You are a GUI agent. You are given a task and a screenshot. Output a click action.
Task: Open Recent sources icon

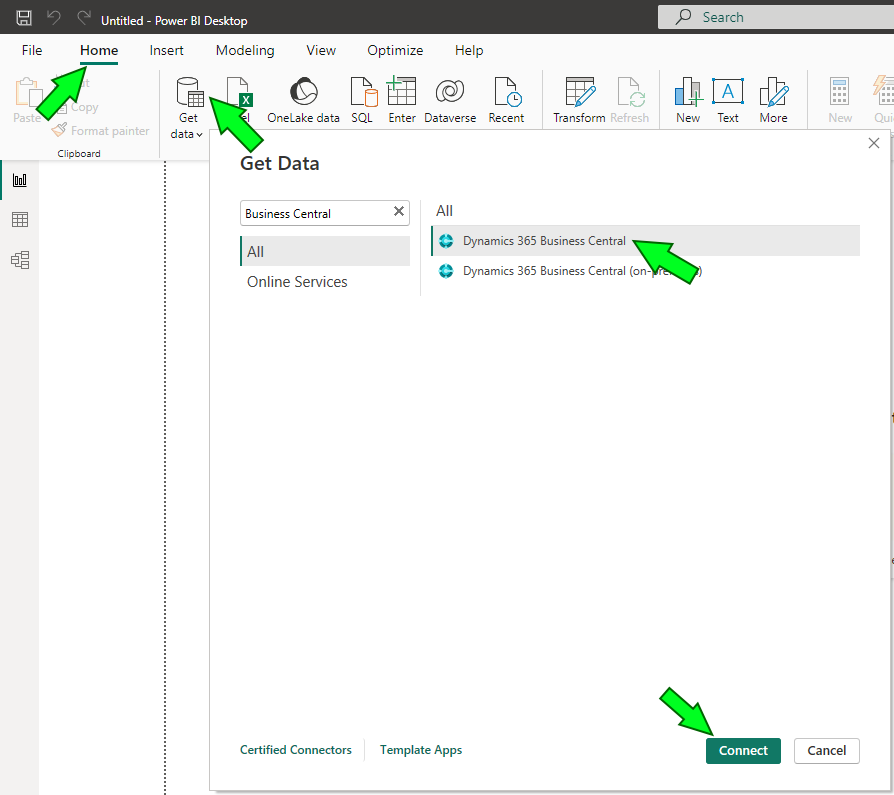507,92
